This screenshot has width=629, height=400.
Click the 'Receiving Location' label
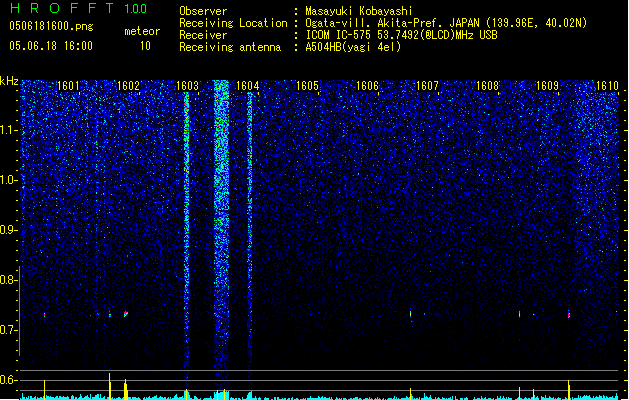233,23
